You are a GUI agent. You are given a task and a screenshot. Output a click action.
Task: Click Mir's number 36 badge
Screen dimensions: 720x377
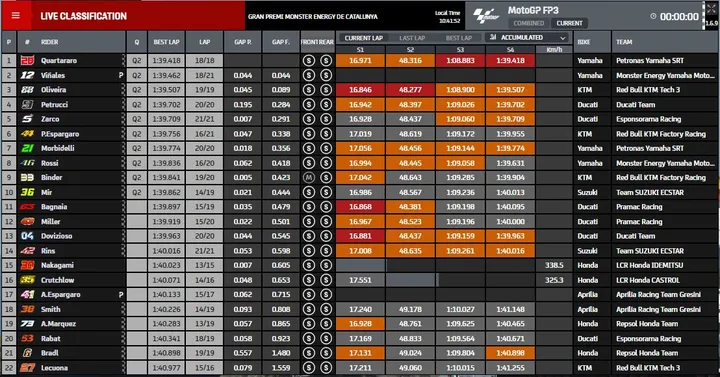click(27, 192)
